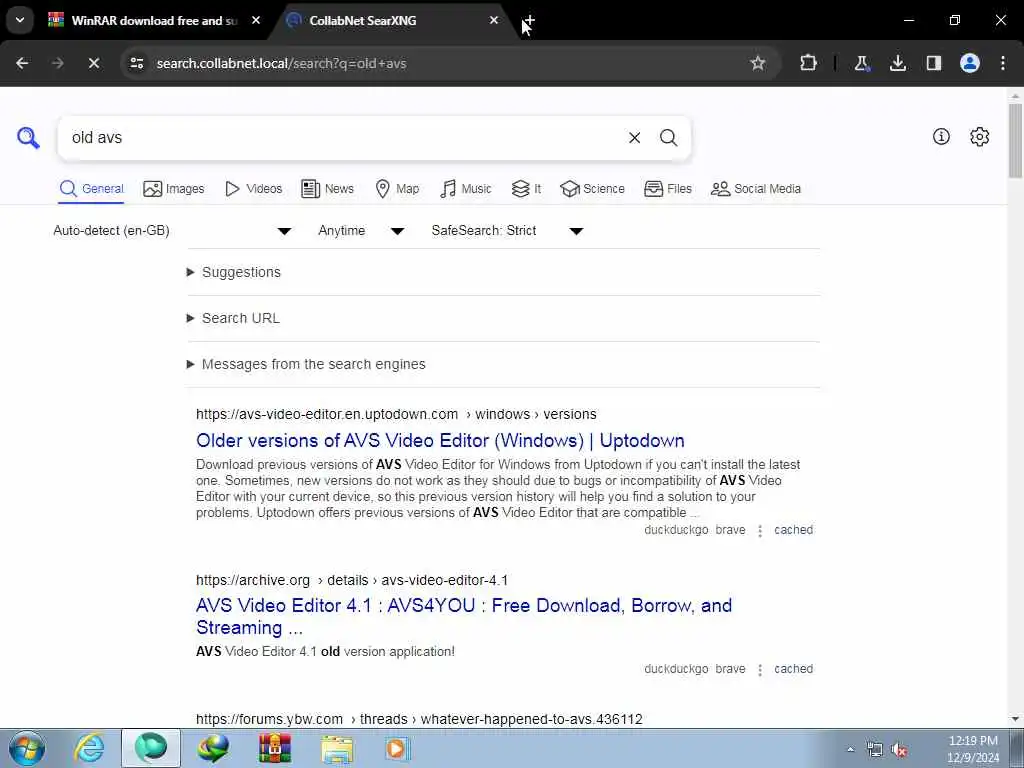The width and height of the screenshot is (1024, 768).
Task: Click the avs-video-editor.en.uptodown.com URL
Action: coord(396,414)
